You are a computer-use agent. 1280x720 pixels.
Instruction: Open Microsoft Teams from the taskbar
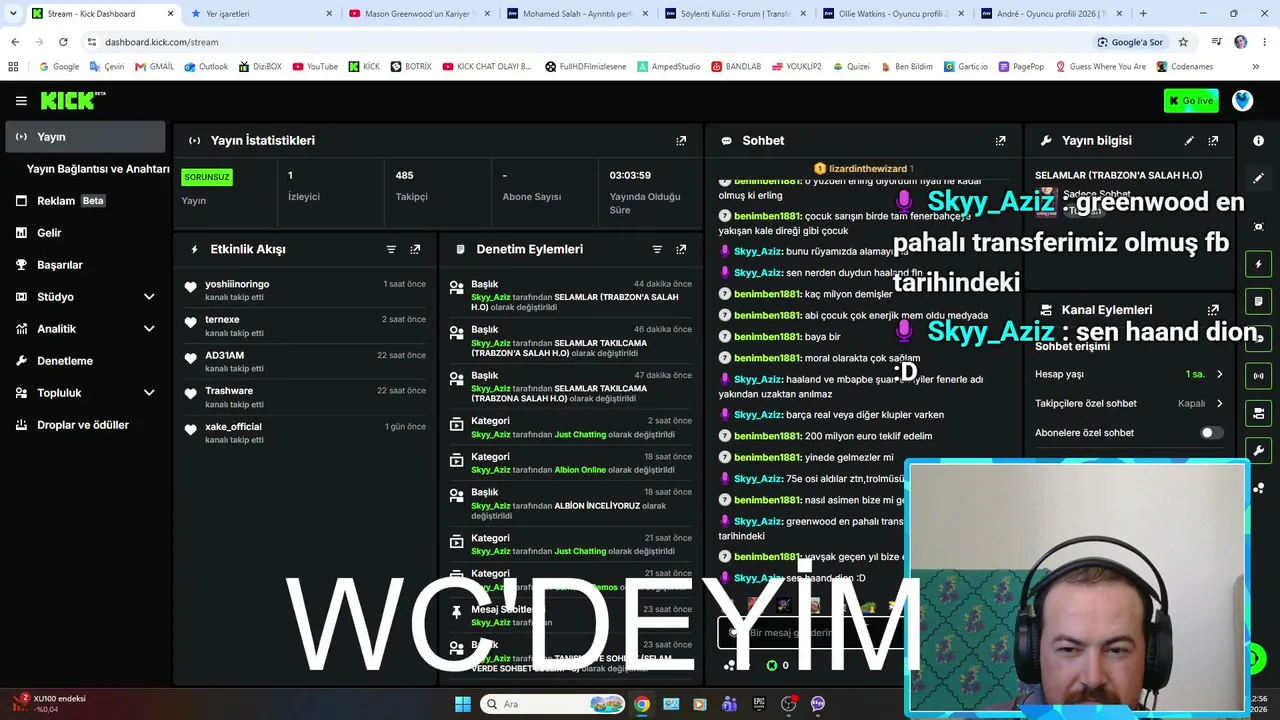pos(730,704)
